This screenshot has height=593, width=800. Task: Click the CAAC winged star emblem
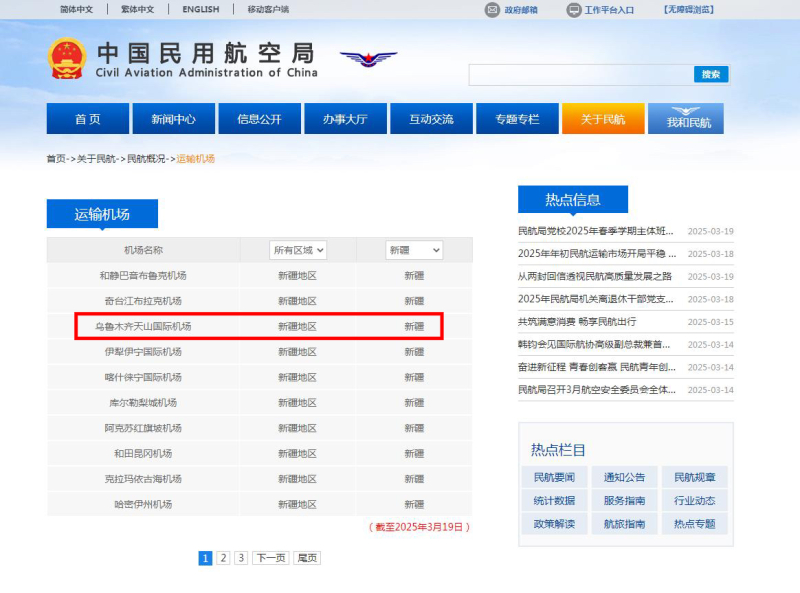coord(368,58)
